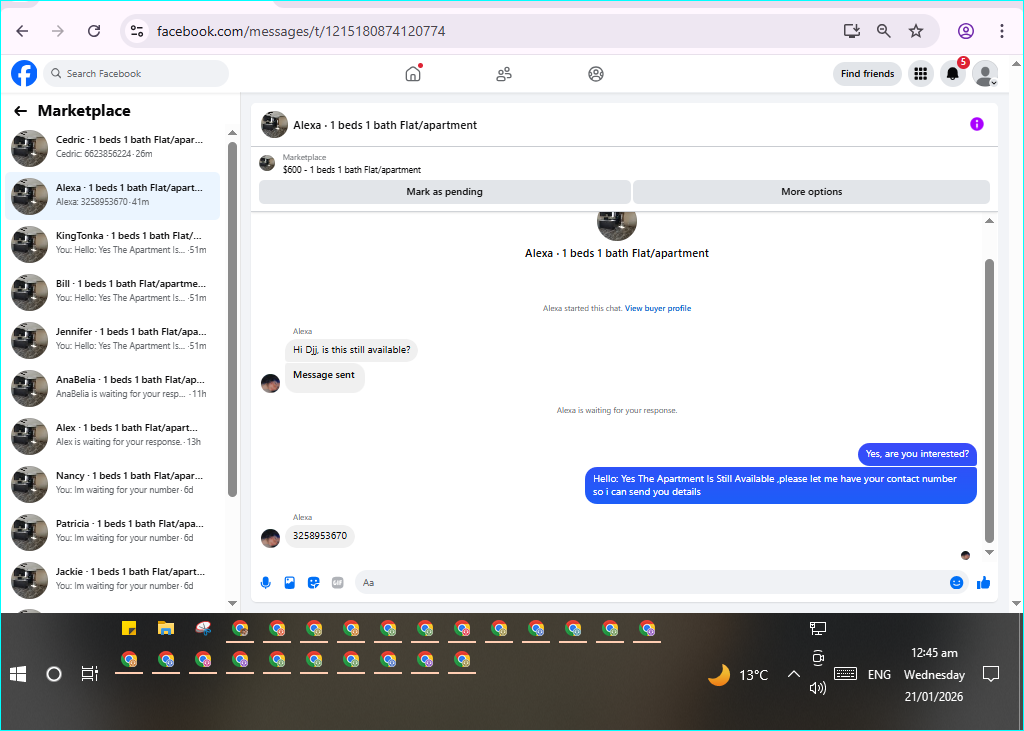Open Alexa's conversation in the list
This screenshot has height=731, width=1024.
[113, 196]
